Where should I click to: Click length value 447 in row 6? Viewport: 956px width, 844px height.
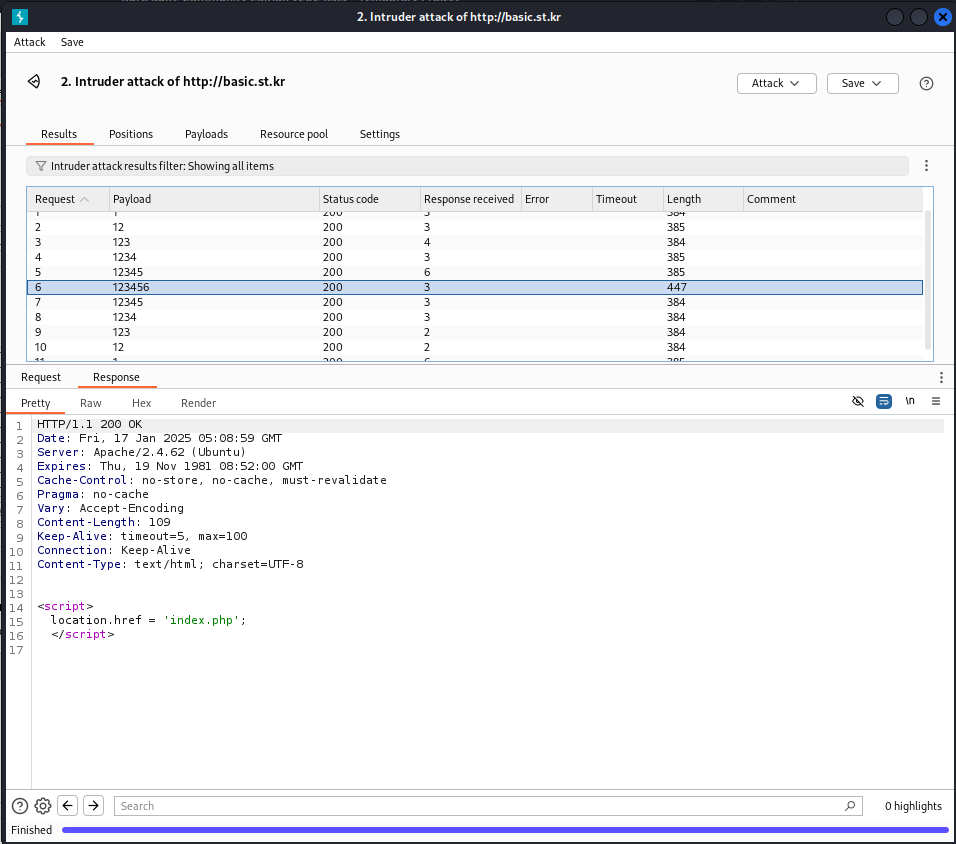pyautogui.click(x=677, y=287)
